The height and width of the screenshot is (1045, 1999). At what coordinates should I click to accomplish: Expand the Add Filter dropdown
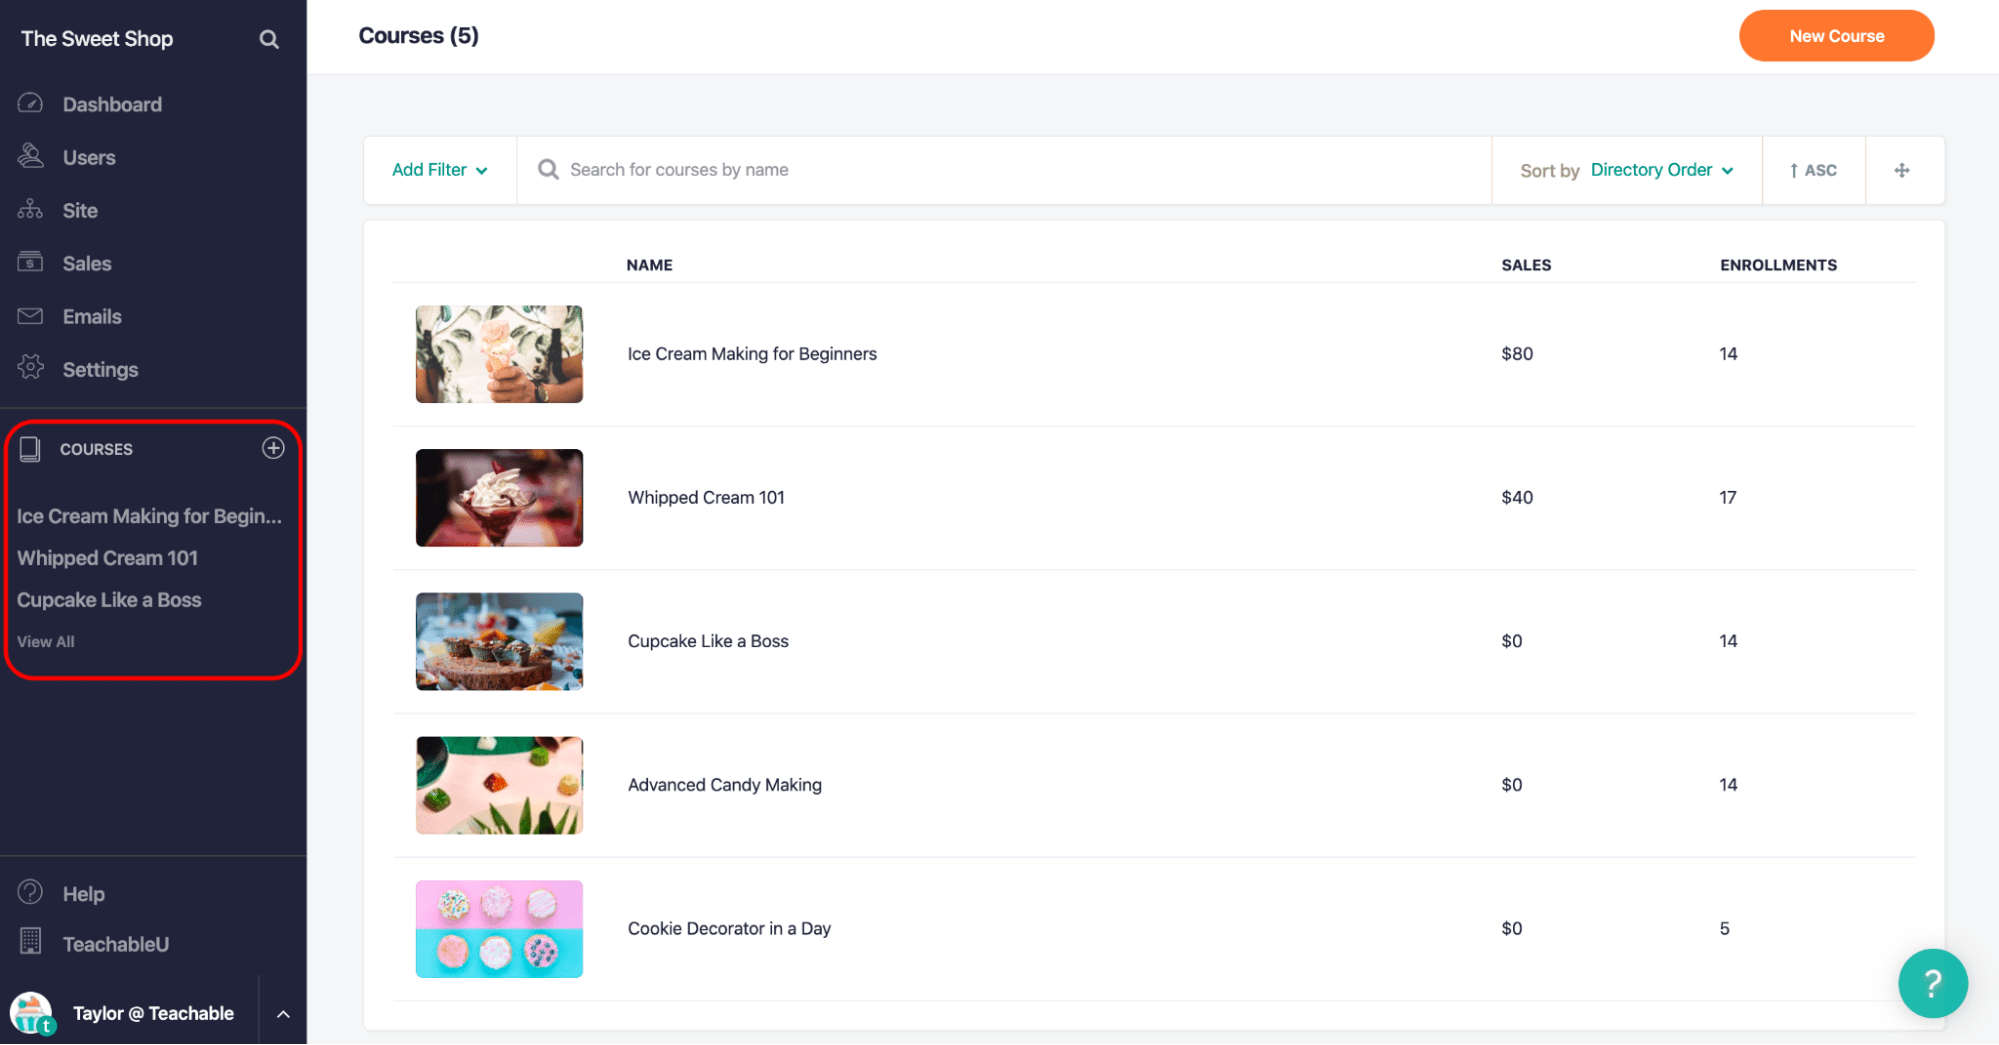coord(439,170)
